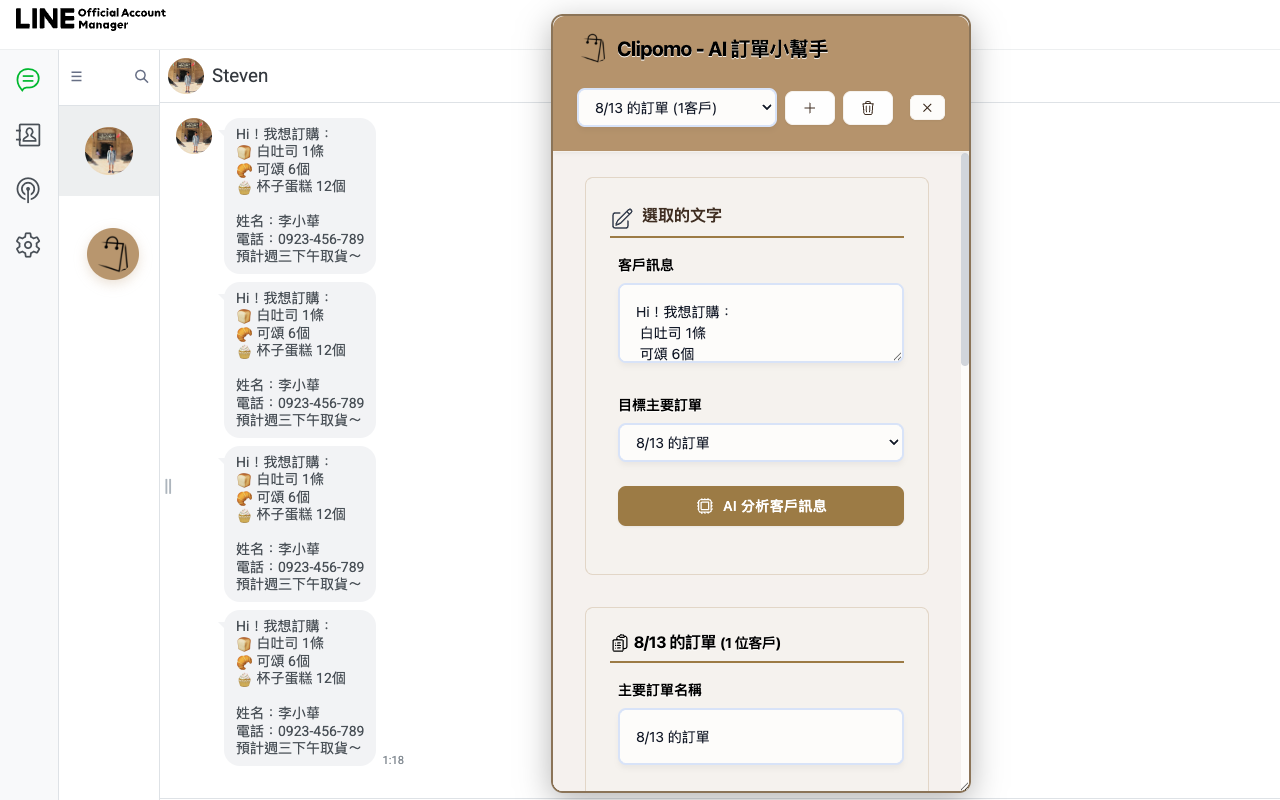
Task: Close the Clipomo panel with X button
Action: (927, 108)
